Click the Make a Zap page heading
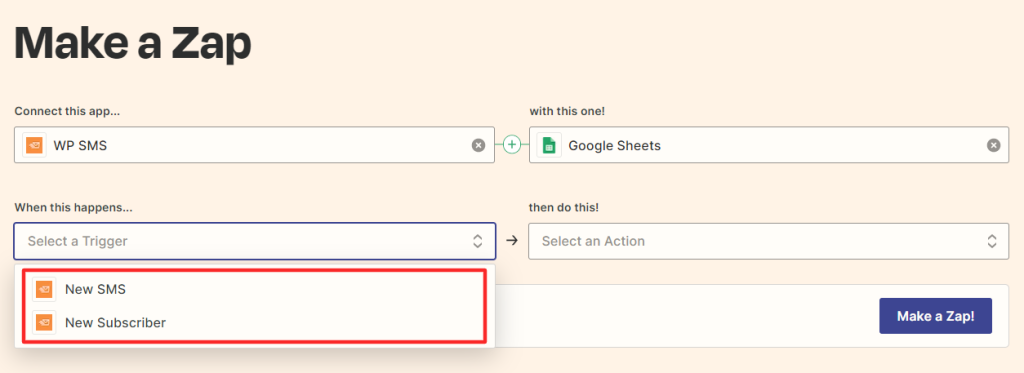This screenshot has width=1024, height=373. click(133, 44)
